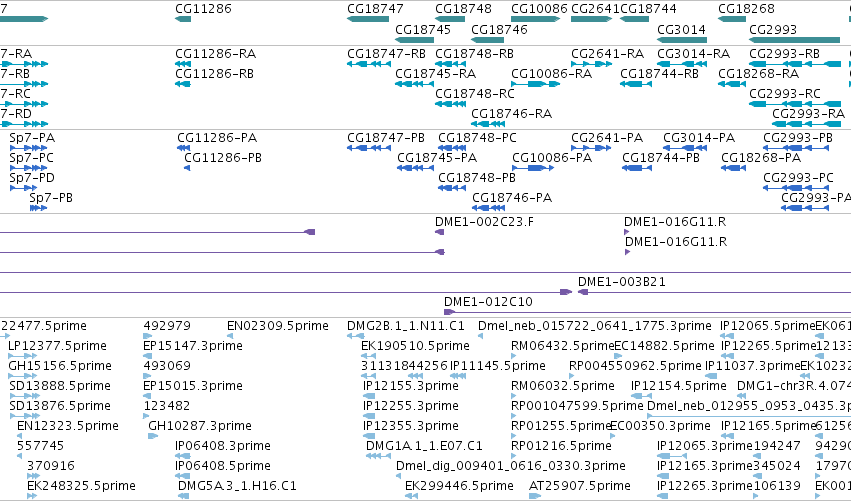Select transcript CG18268-RA
This screenshot has height=501, width=851.
[758, 73]
